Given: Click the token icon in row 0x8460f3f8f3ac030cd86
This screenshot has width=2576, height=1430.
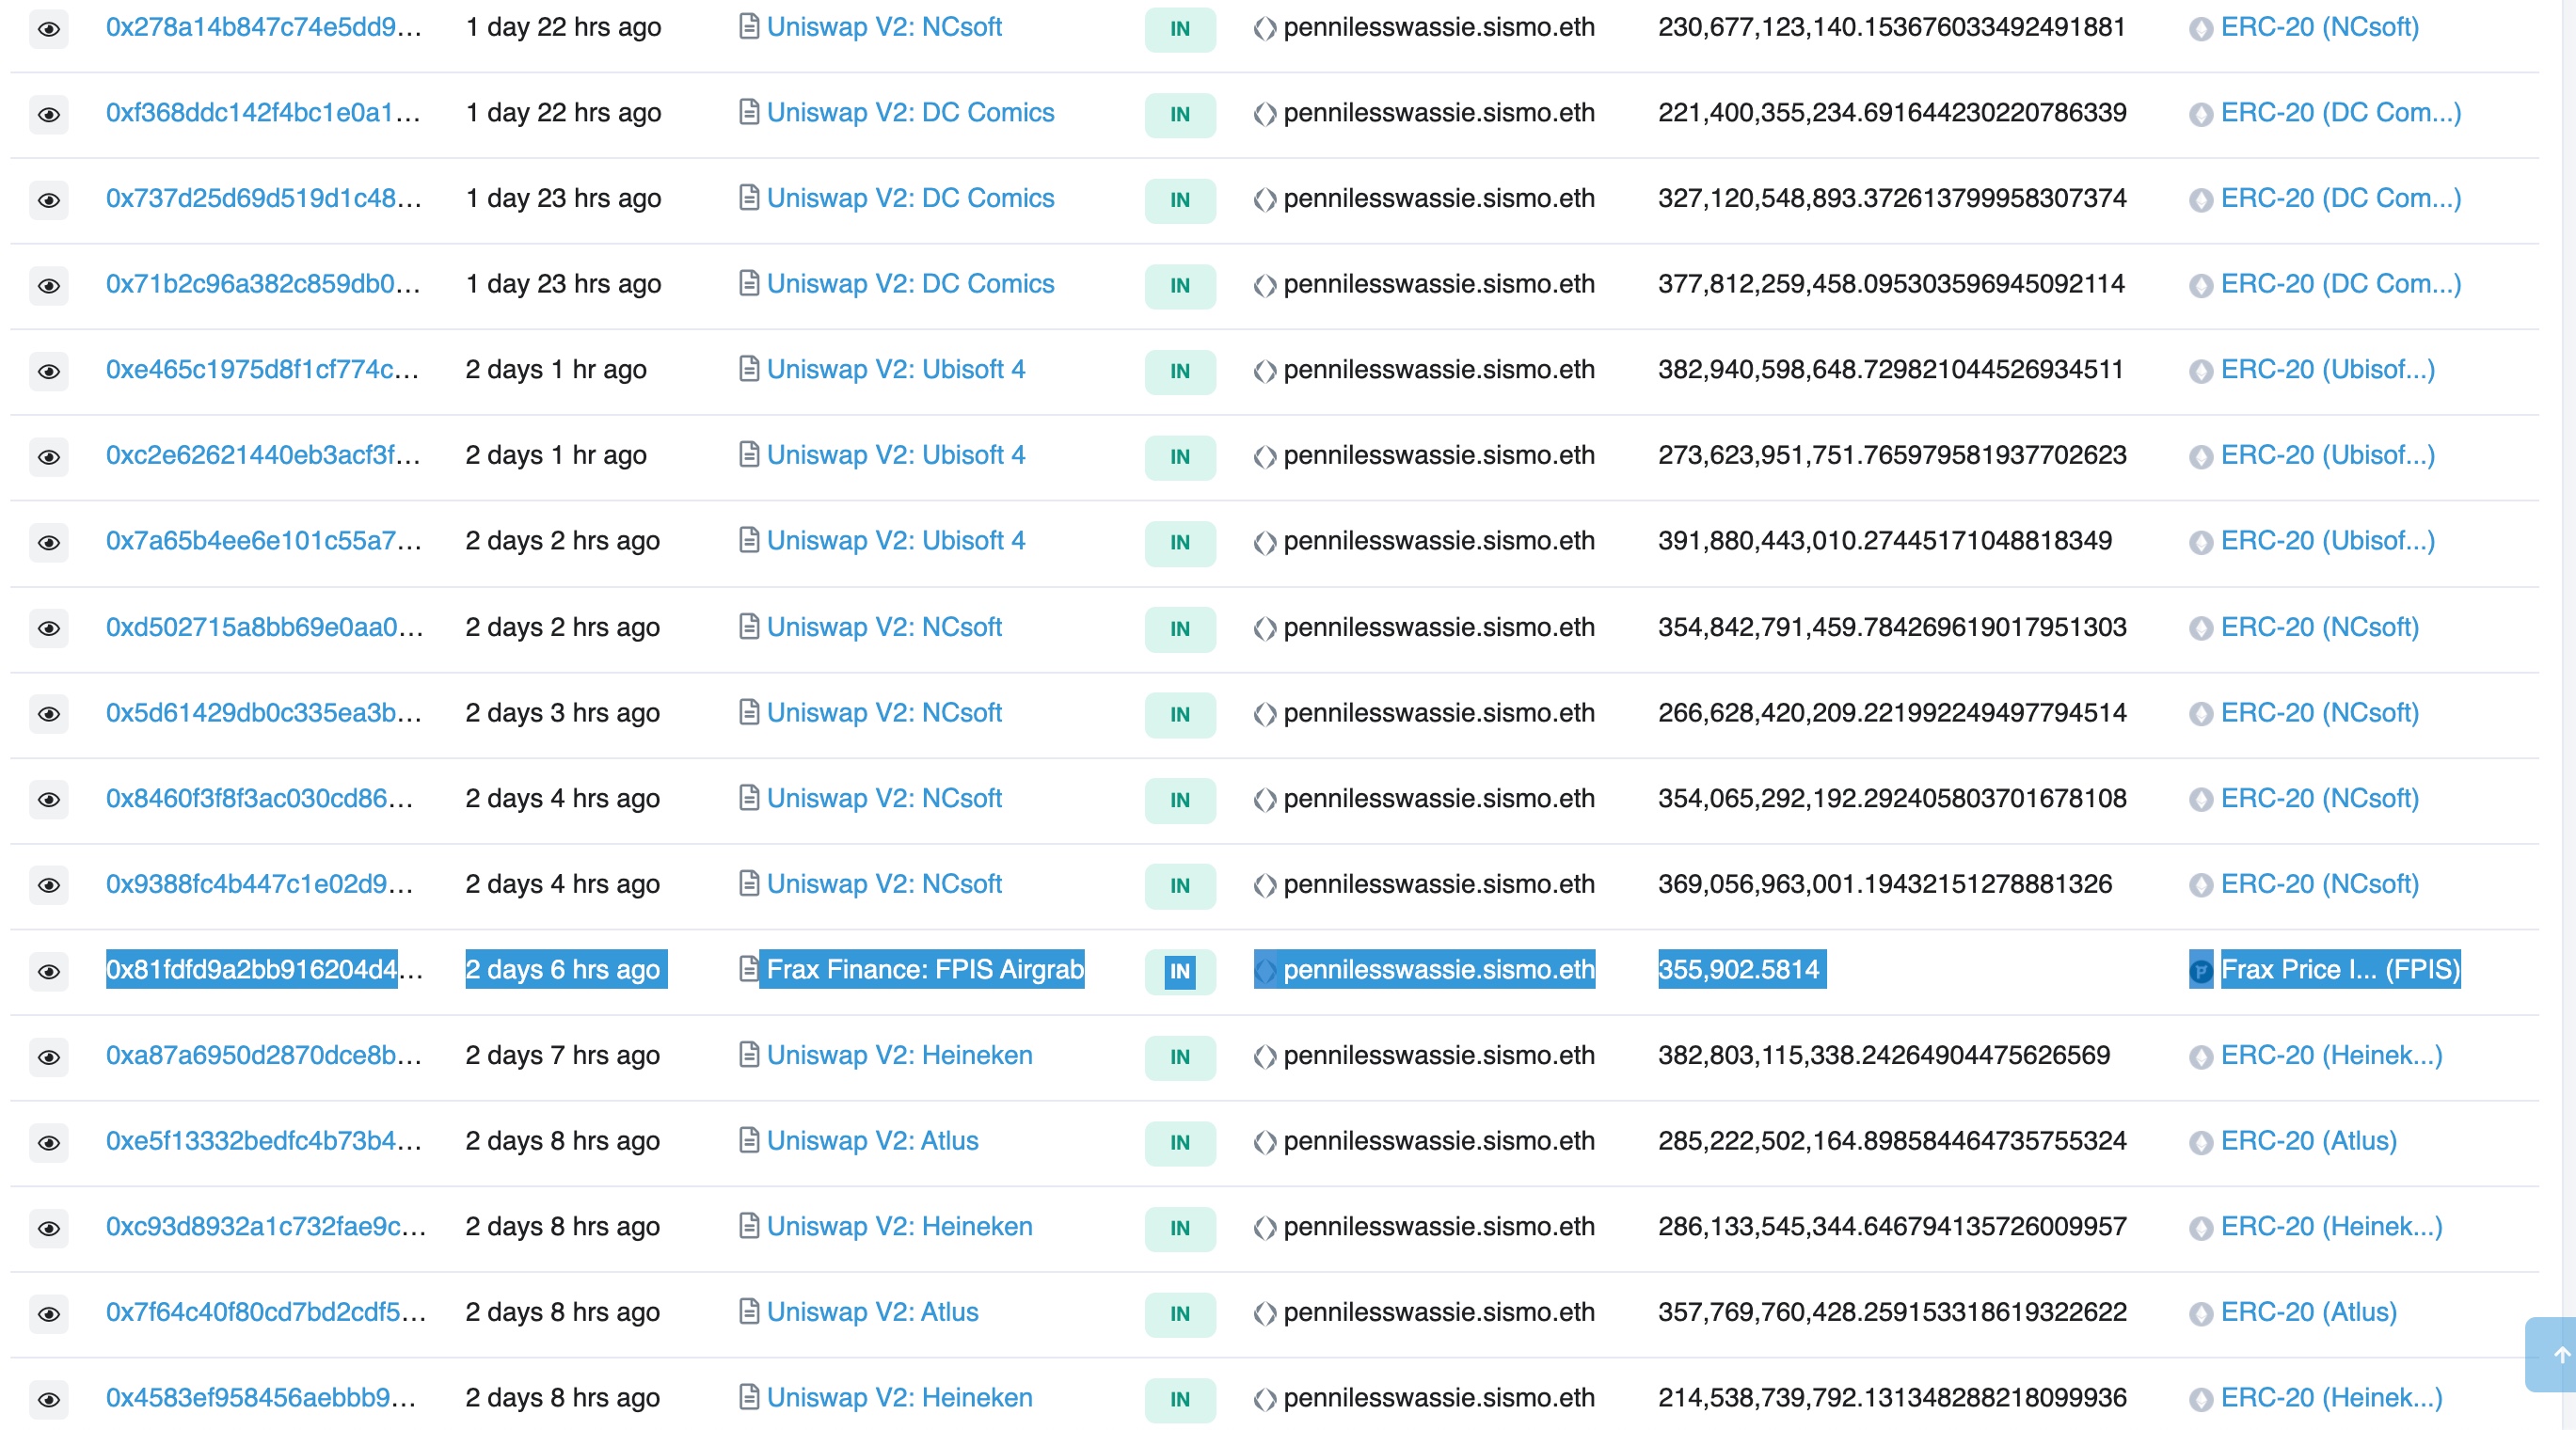Looking at the screenshot, I should click(2200, 800).
